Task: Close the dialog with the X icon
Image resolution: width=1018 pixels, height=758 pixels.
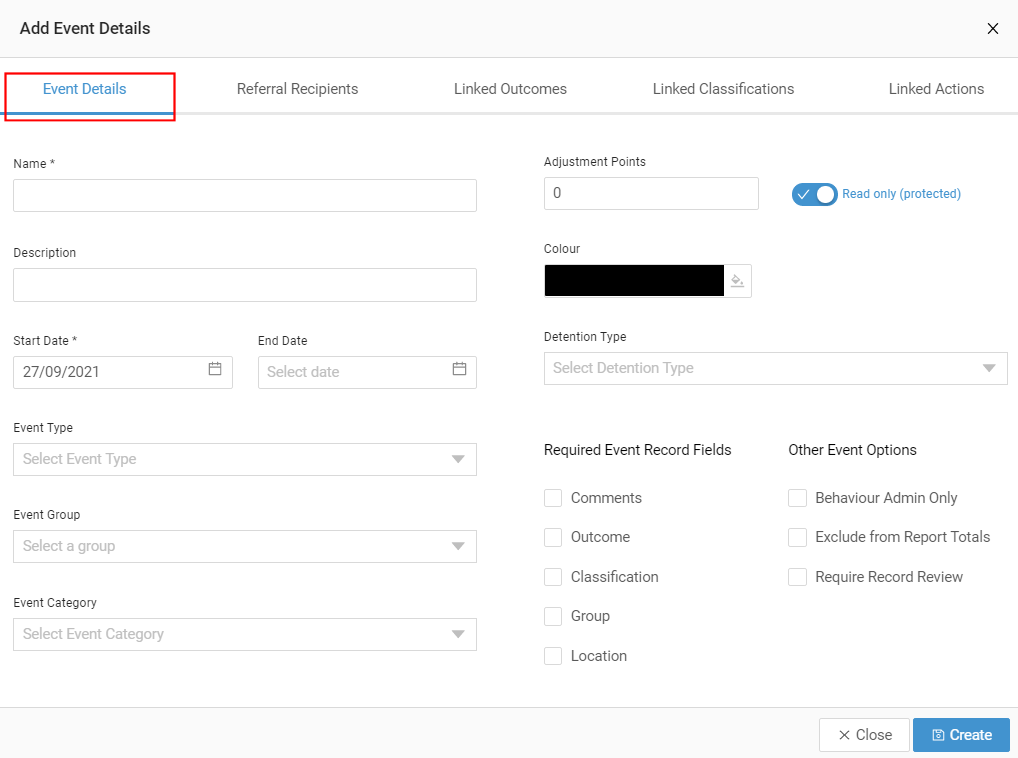Action: 992,29
